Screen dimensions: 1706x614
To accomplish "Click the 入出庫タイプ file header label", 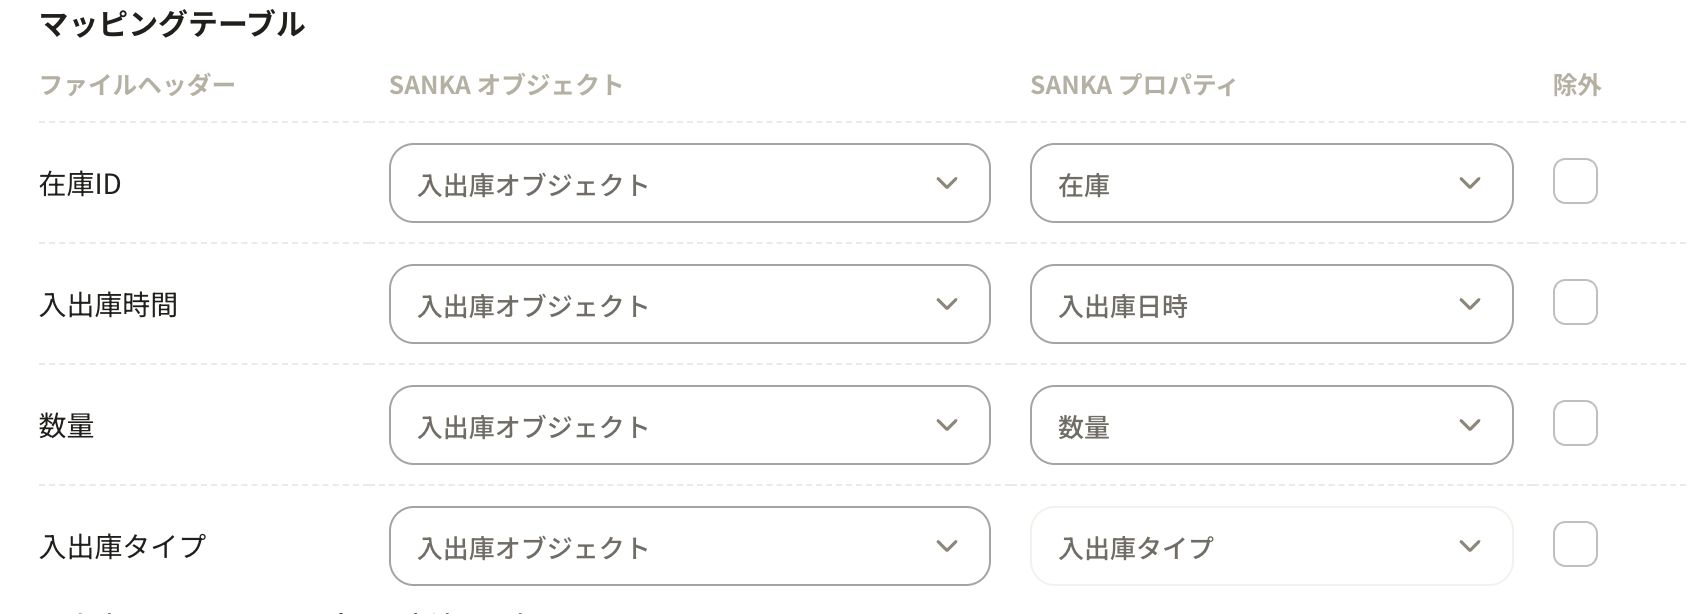I will [122, 546].
